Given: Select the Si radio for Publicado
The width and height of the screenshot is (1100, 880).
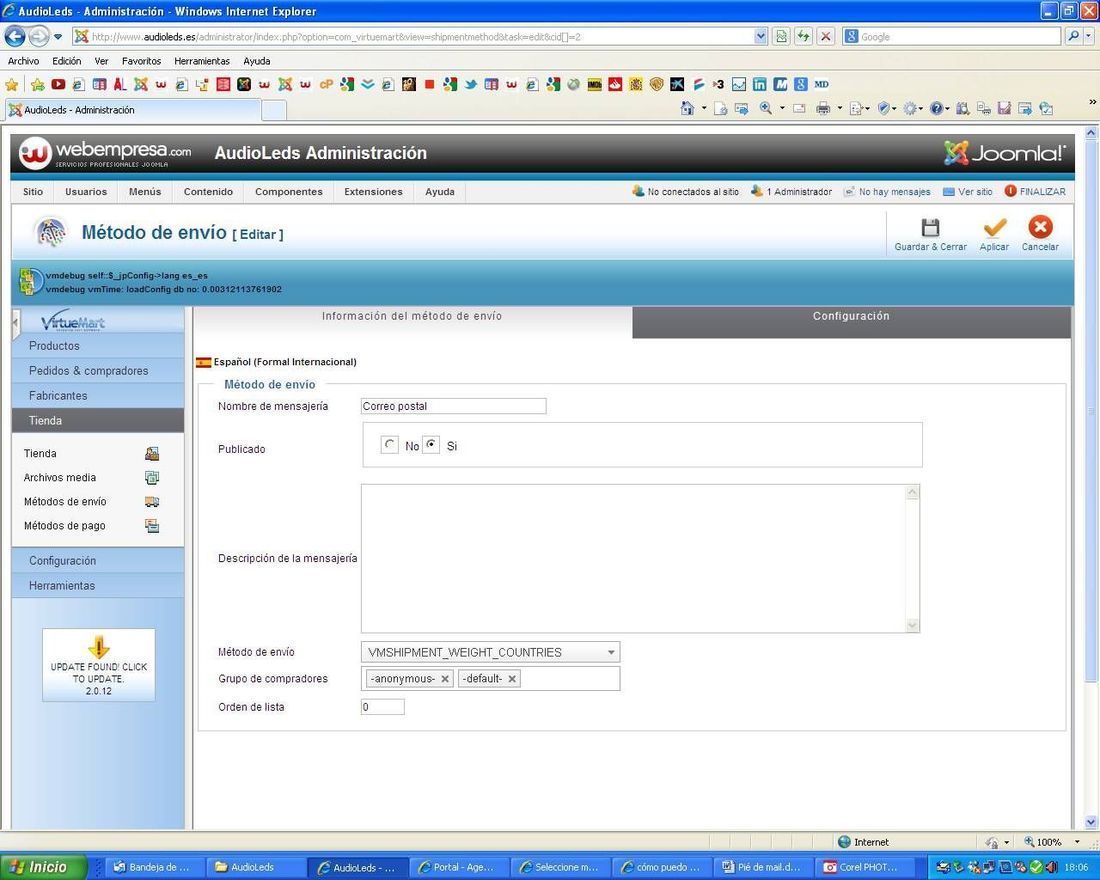Looking at the screenshot, I should (431, 445).
